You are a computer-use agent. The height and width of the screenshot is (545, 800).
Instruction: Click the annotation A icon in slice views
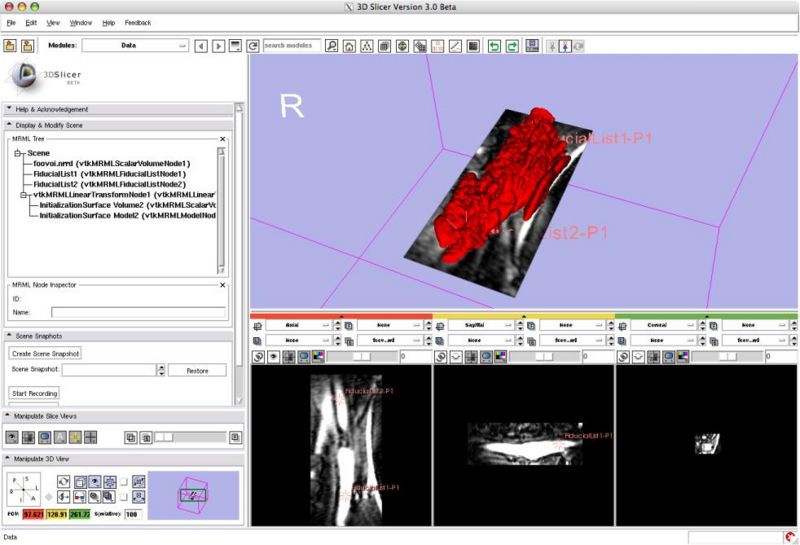(60, 437)
